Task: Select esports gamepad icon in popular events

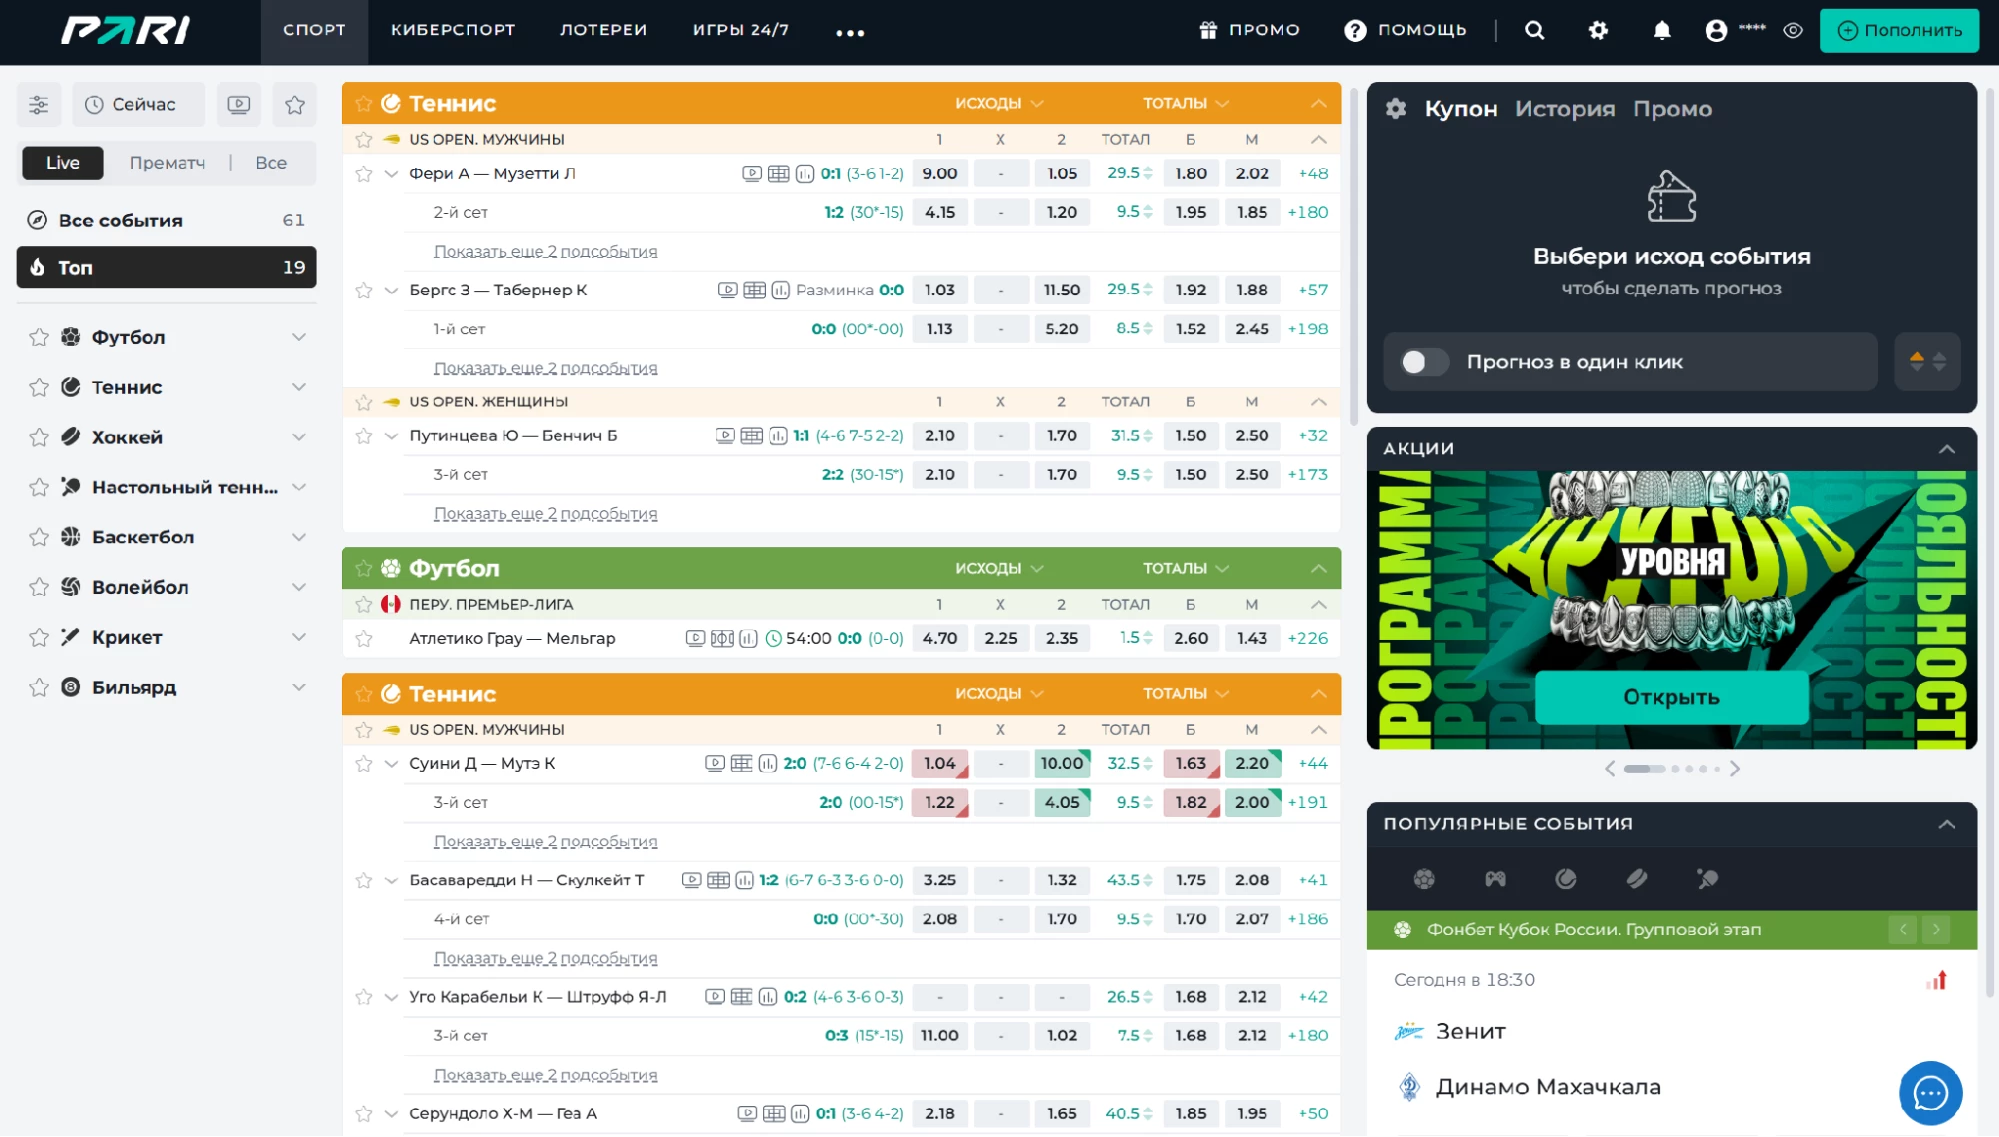Action: click(1495, 879)
